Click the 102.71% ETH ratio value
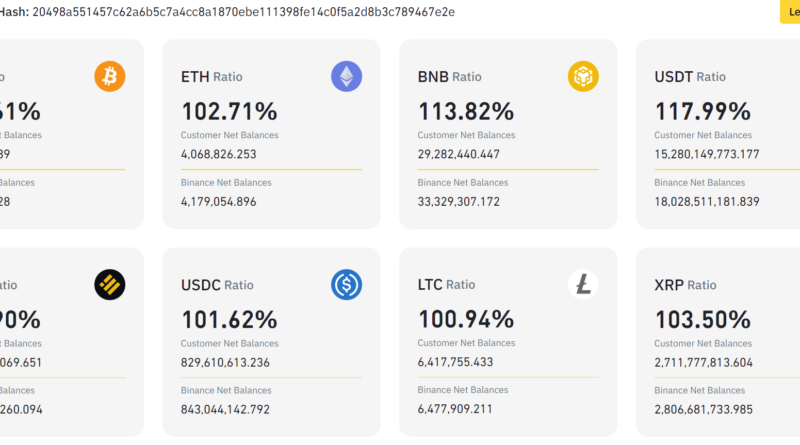The image size is (800, 445). (x=229, y=111)
